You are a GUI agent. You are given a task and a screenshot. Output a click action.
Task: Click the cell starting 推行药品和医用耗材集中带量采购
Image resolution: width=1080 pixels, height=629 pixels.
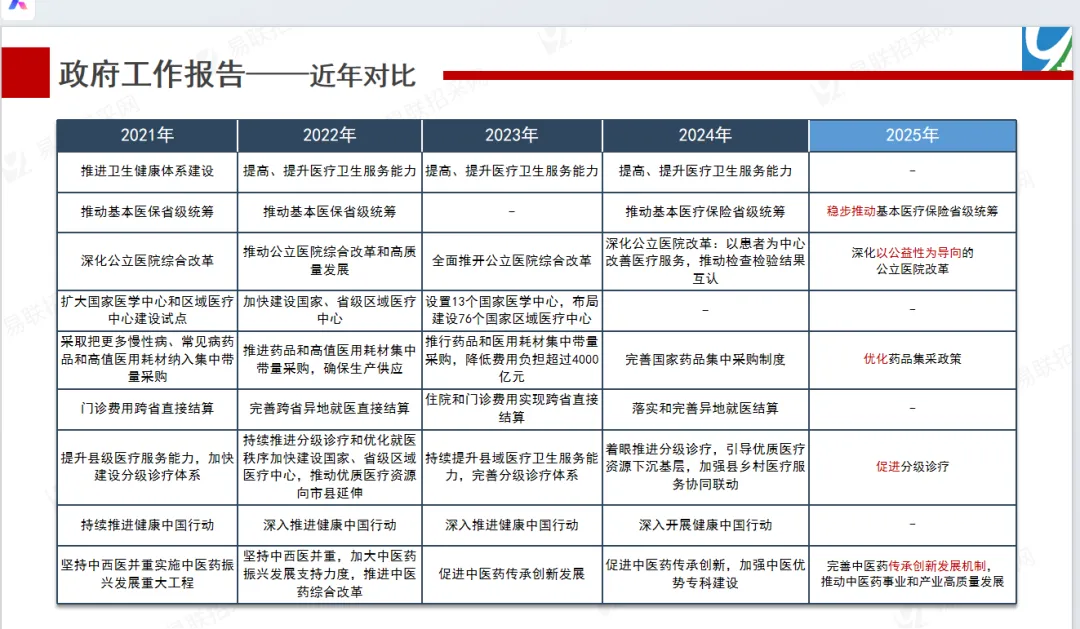pyautogui.click(x=511, y=360)
